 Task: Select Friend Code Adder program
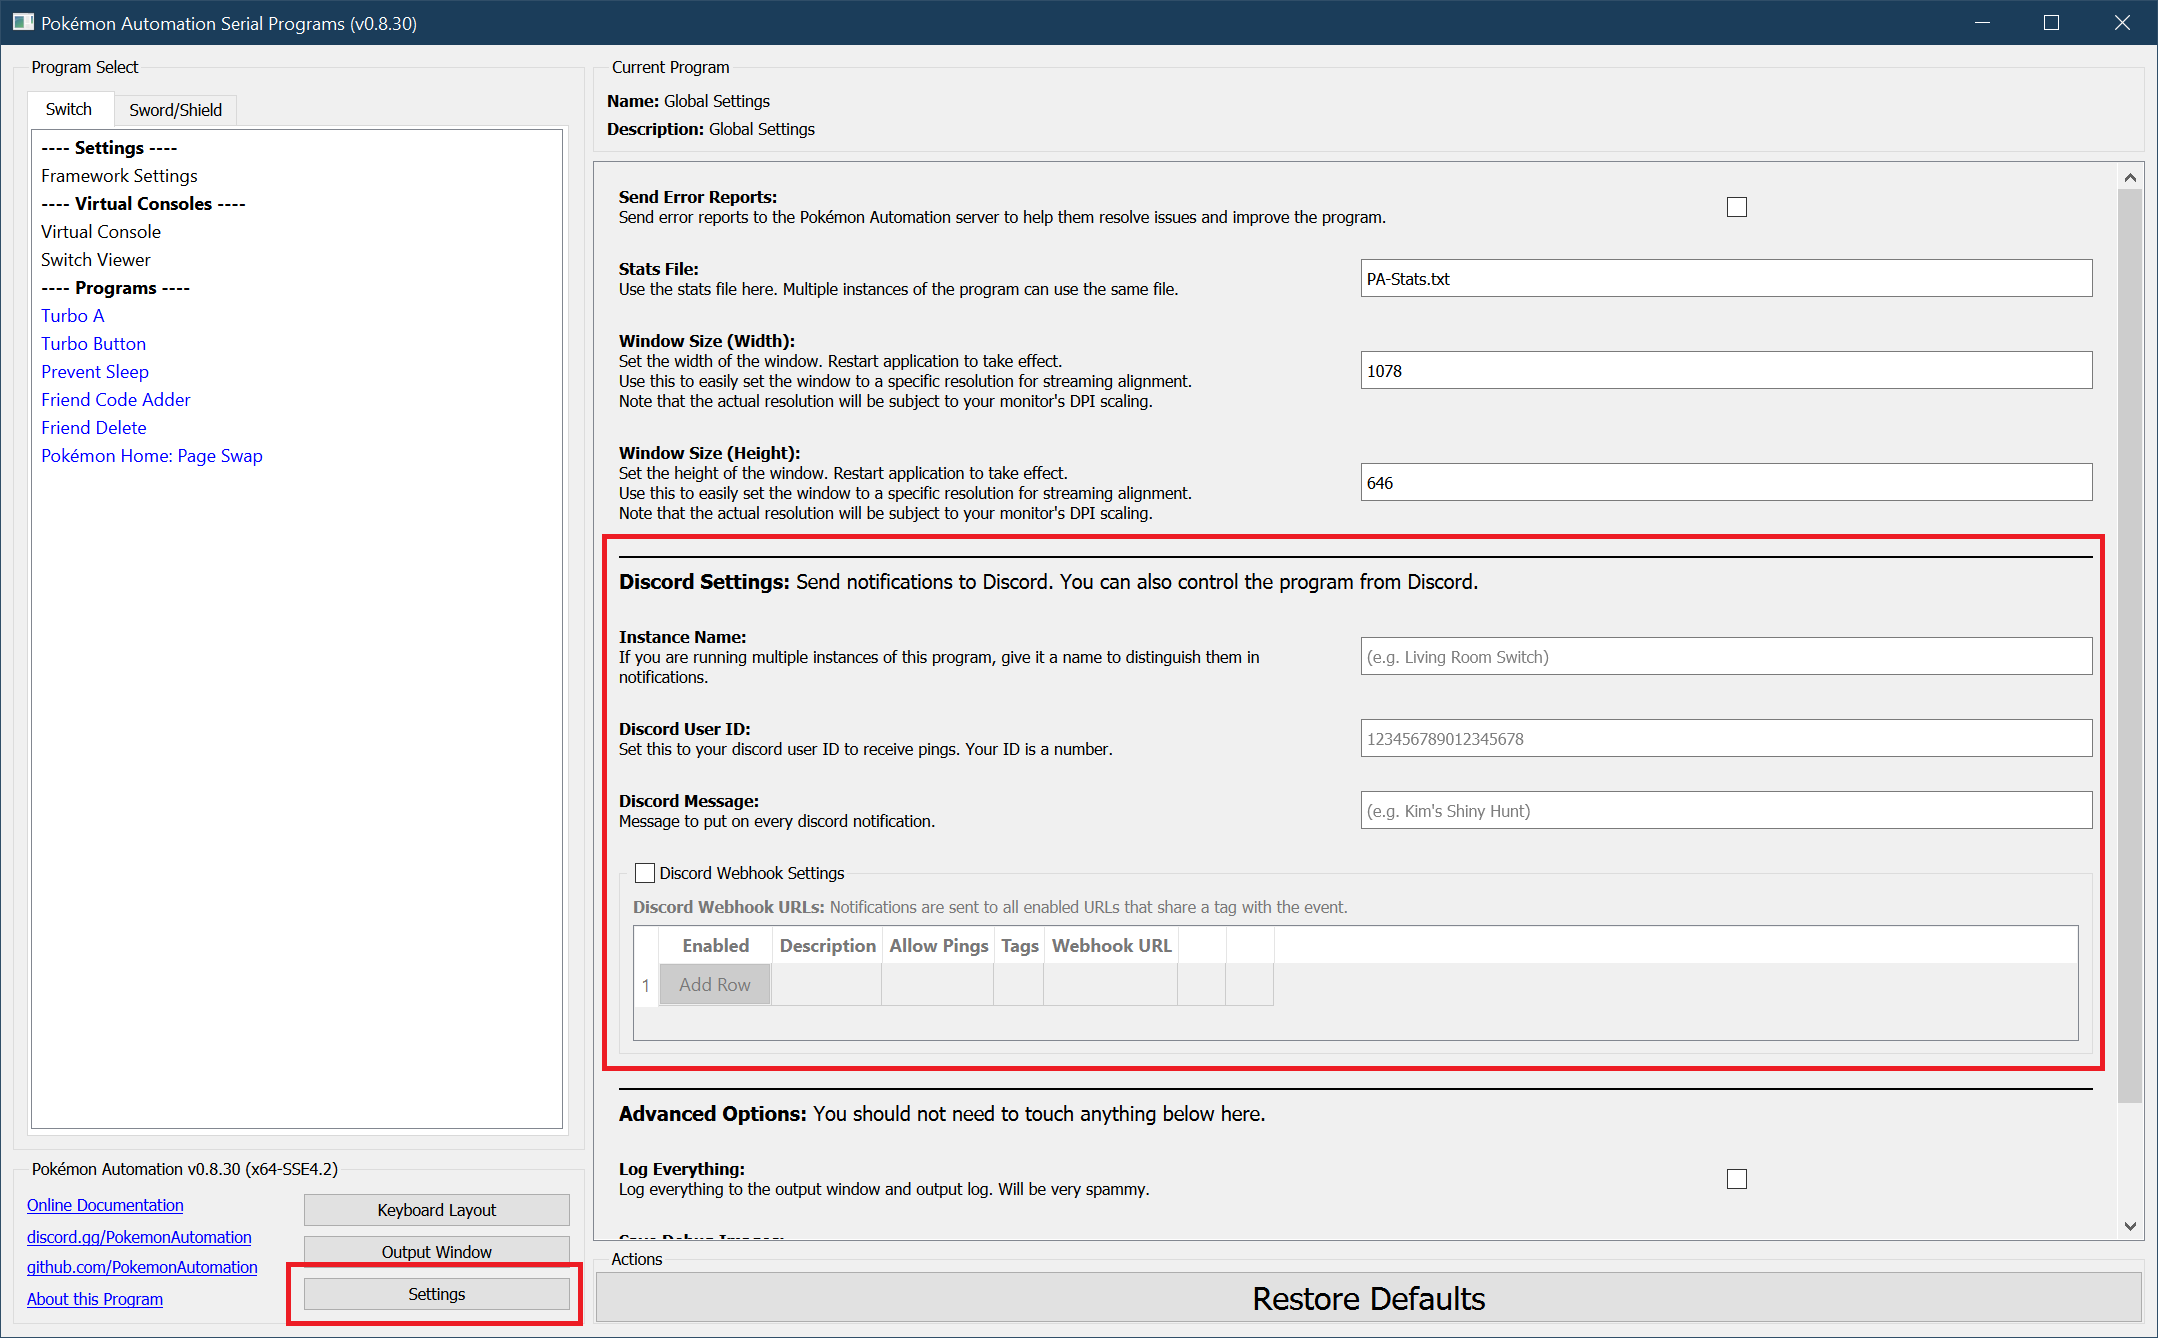click(115, 399)
